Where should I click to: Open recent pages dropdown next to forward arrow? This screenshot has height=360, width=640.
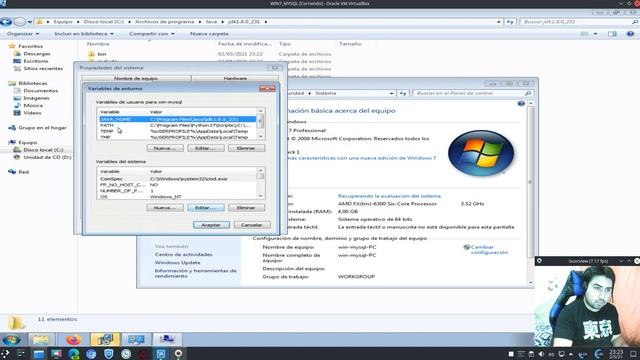click(x=30, y=22)
